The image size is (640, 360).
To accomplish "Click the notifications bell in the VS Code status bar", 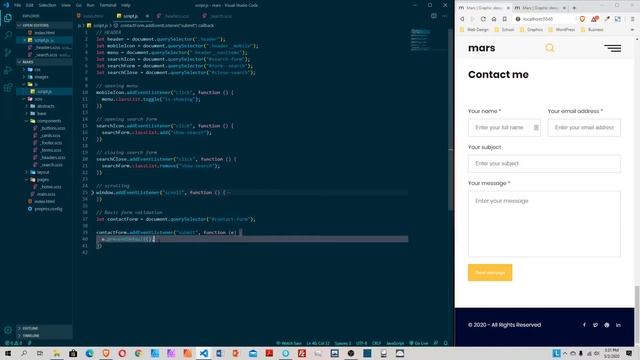I will (x=446, y=343).
